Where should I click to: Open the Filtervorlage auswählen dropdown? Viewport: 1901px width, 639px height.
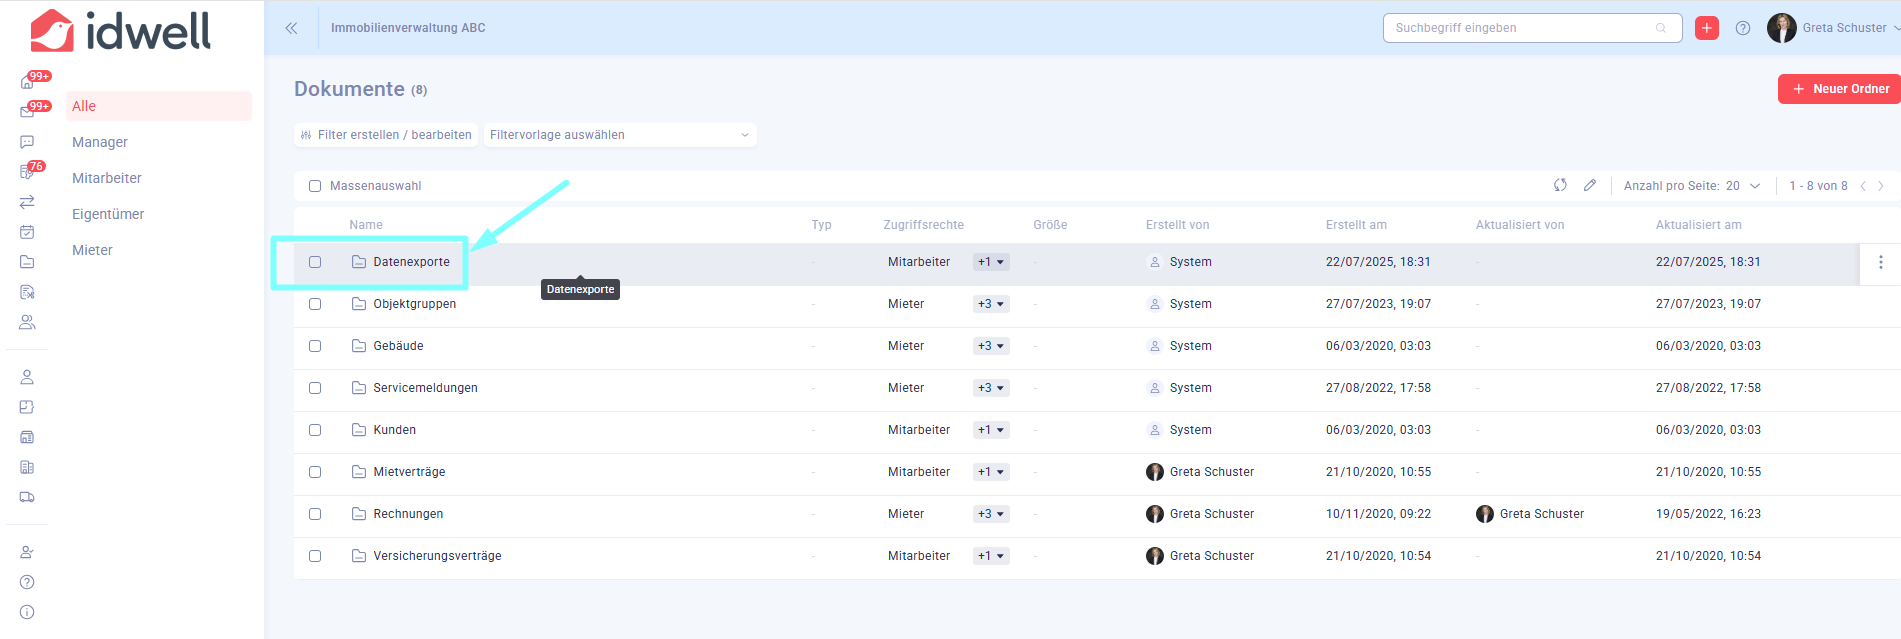pyautogui.click(x=619, y=135)
